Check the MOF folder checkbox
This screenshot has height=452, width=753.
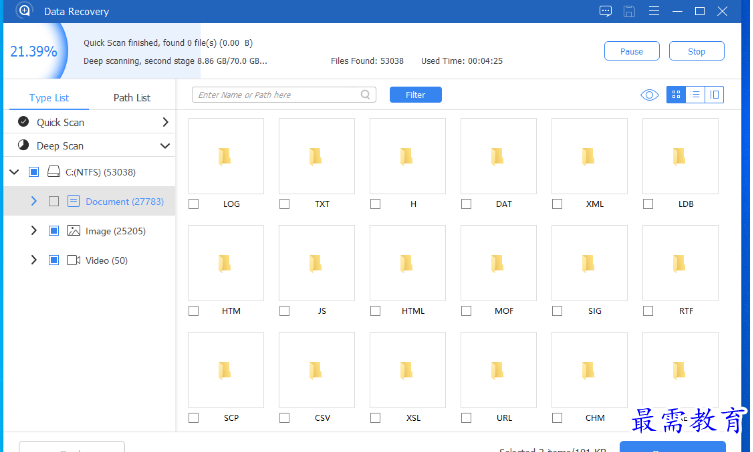tap(466, 311)
